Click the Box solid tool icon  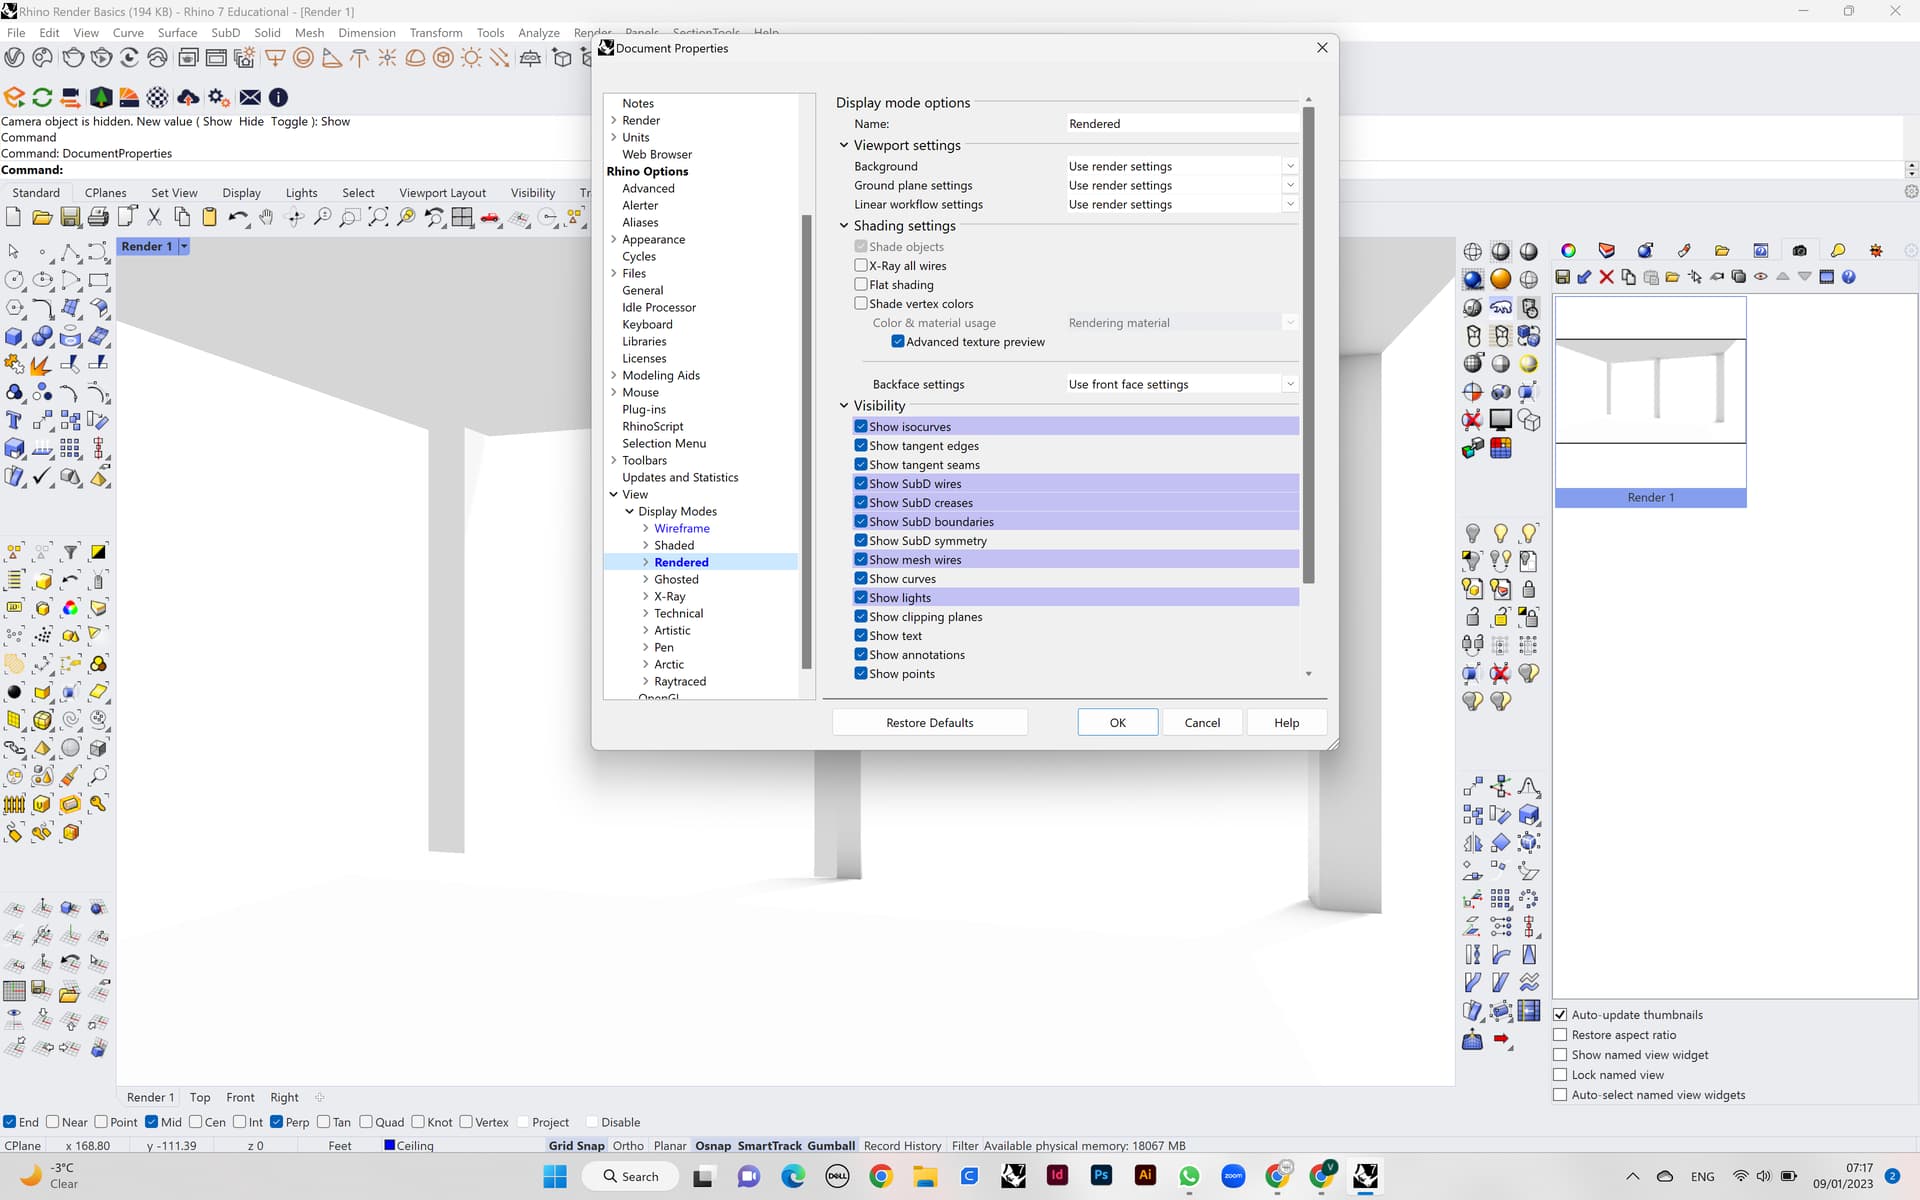point(14,336)
